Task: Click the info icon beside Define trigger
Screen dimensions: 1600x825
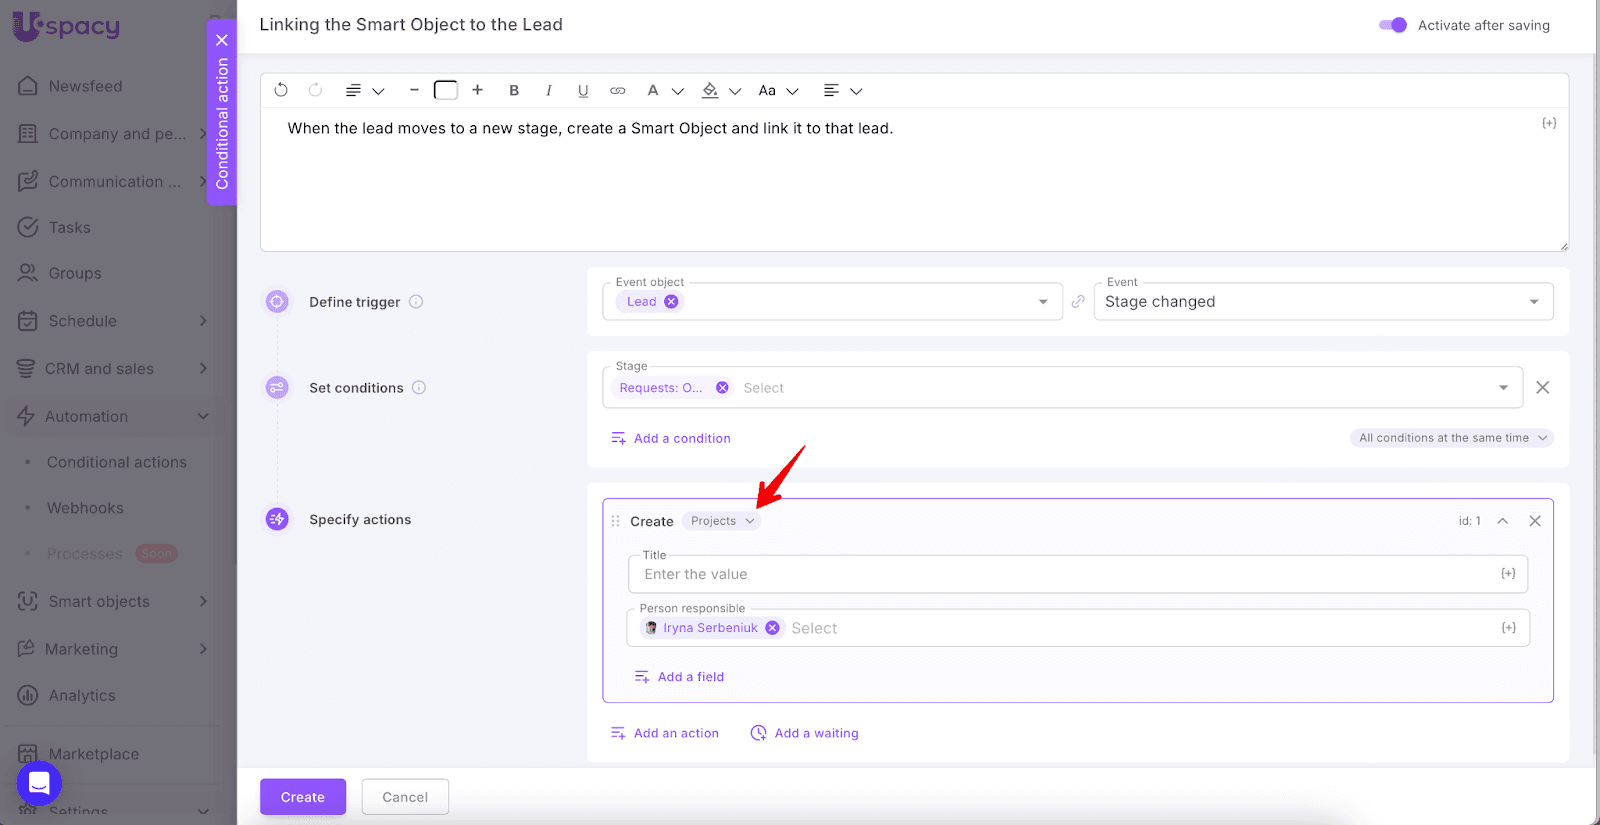Action: (416, 302)
